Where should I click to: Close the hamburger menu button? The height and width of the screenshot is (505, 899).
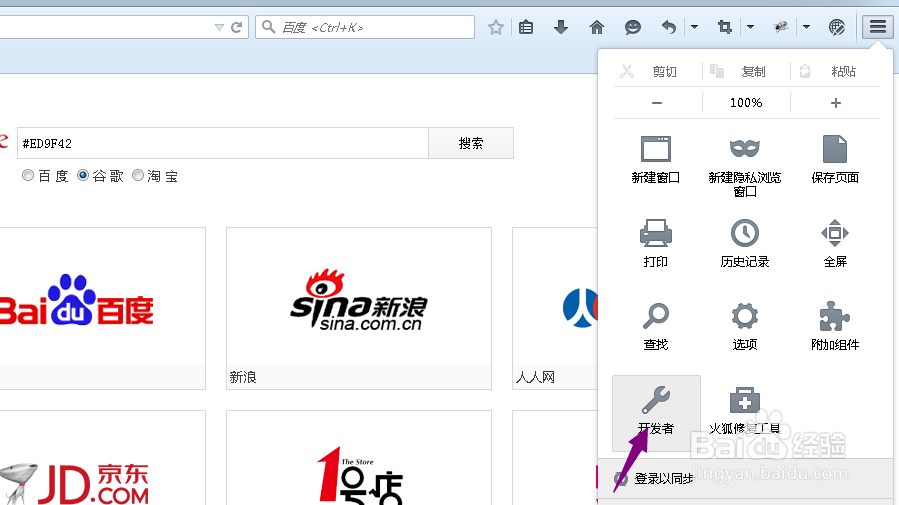coord(878,26)
